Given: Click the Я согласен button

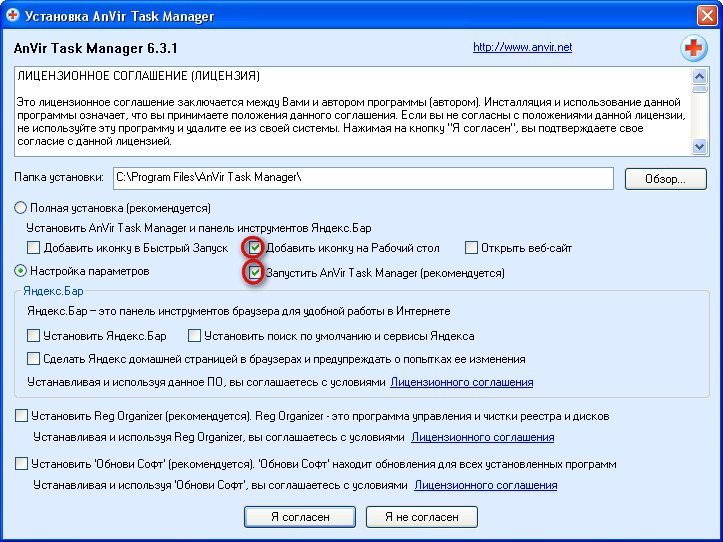Looking at the screenshot, I should tap(300, 517).
